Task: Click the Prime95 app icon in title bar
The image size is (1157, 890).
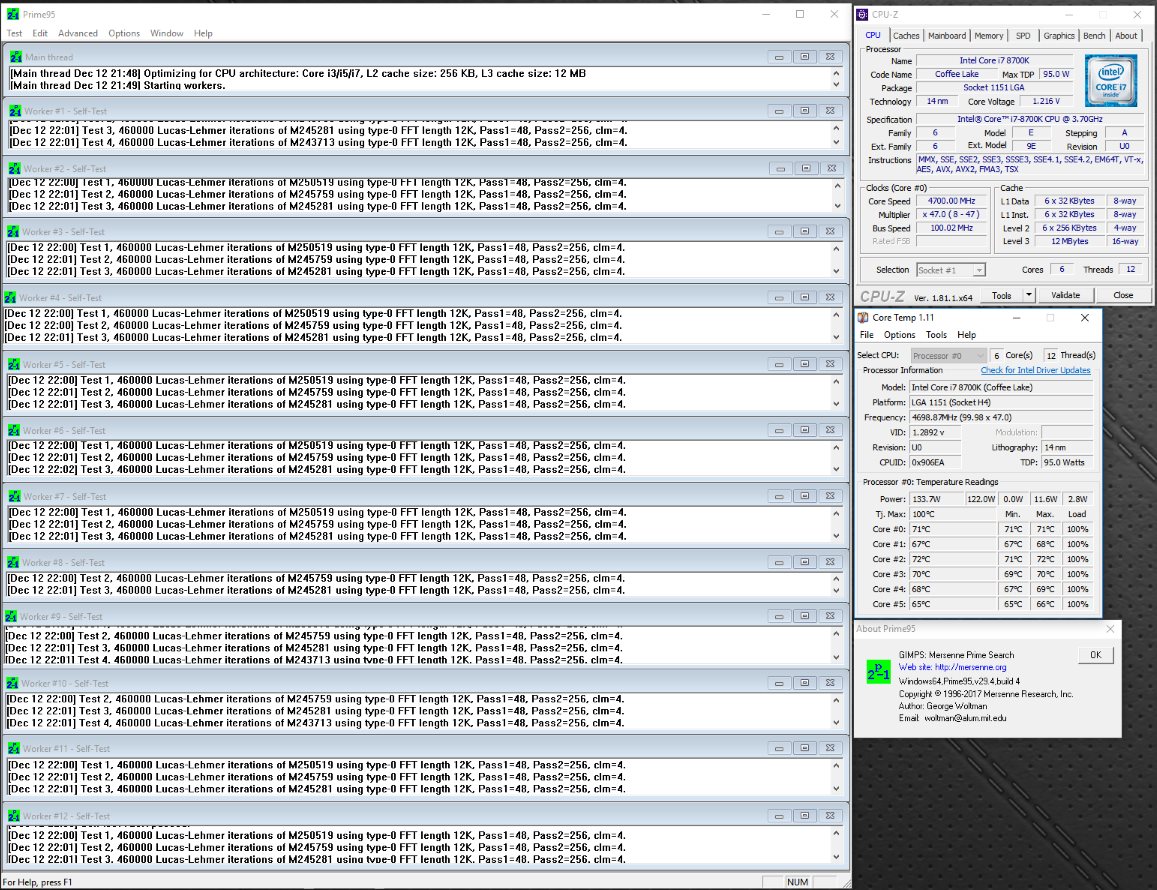Action: click(13, 14)
